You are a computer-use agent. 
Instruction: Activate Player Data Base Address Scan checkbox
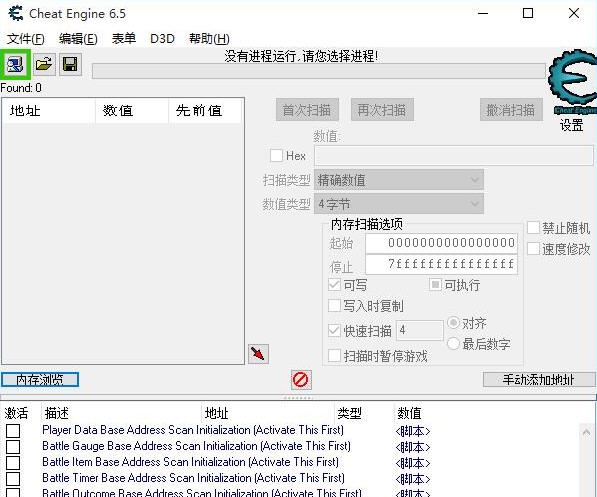(13, 431)
